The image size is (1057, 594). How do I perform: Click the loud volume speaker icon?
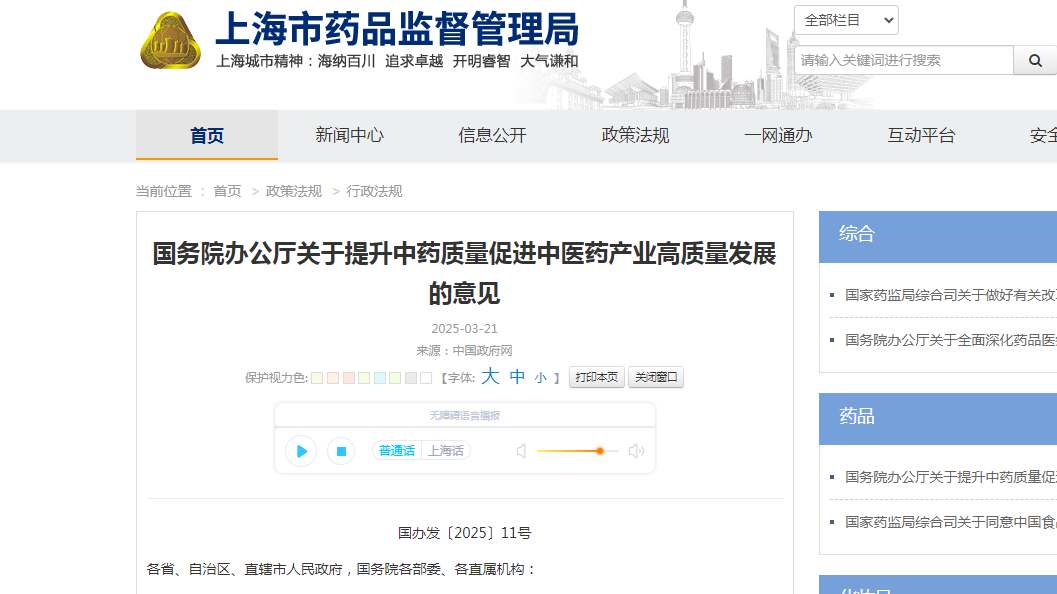636,451
